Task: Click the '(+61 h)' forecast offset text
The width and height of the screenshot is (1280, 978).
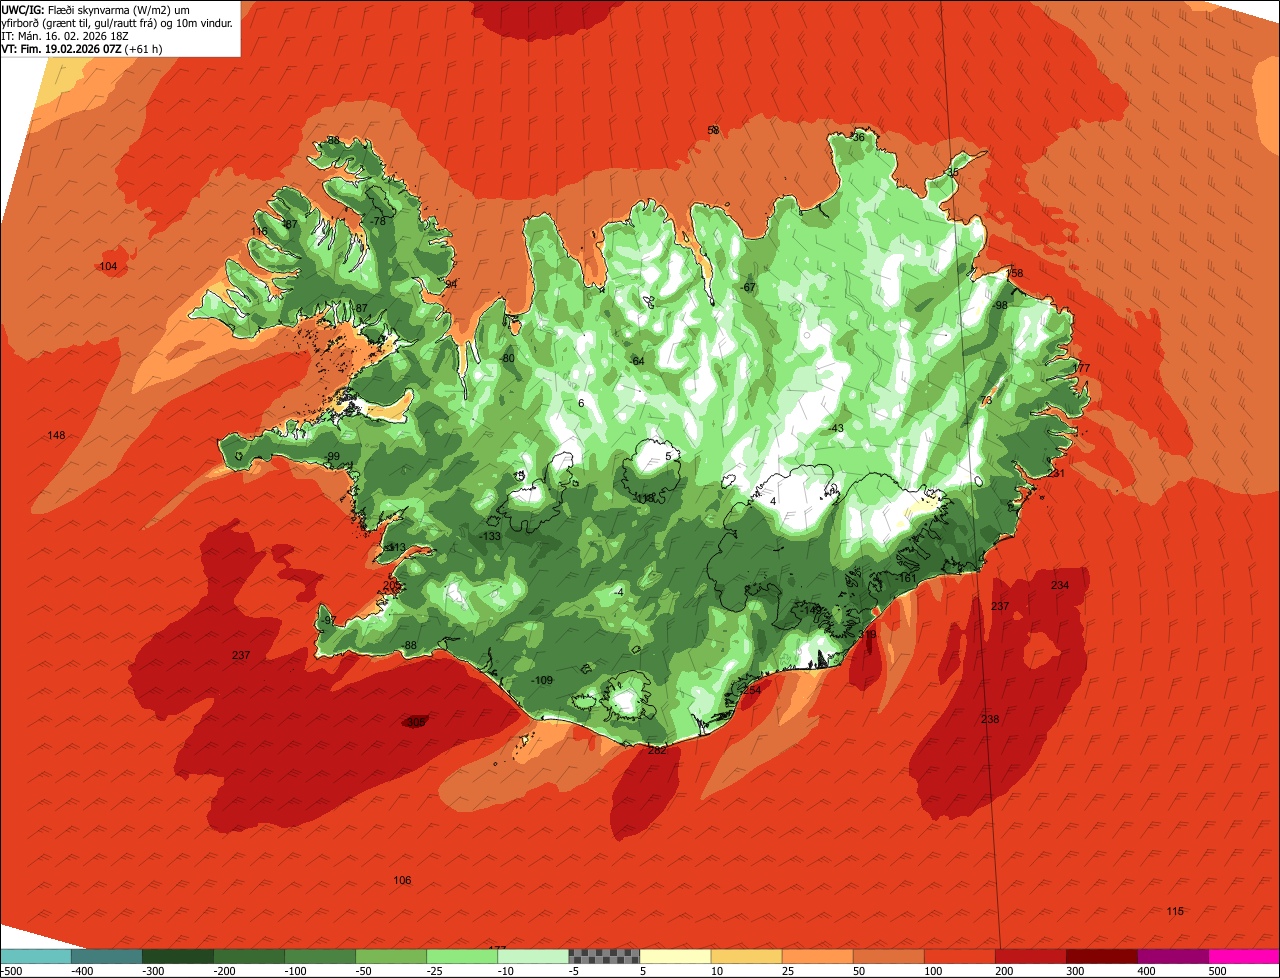Action: (144, 48)
